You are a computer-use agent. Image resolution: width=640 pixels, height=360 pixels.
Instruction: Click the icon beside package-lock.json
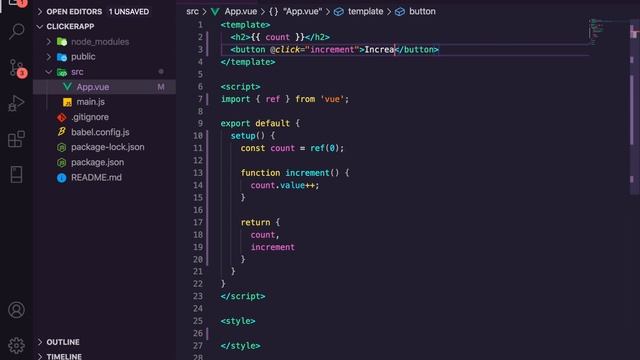[62, 147]
